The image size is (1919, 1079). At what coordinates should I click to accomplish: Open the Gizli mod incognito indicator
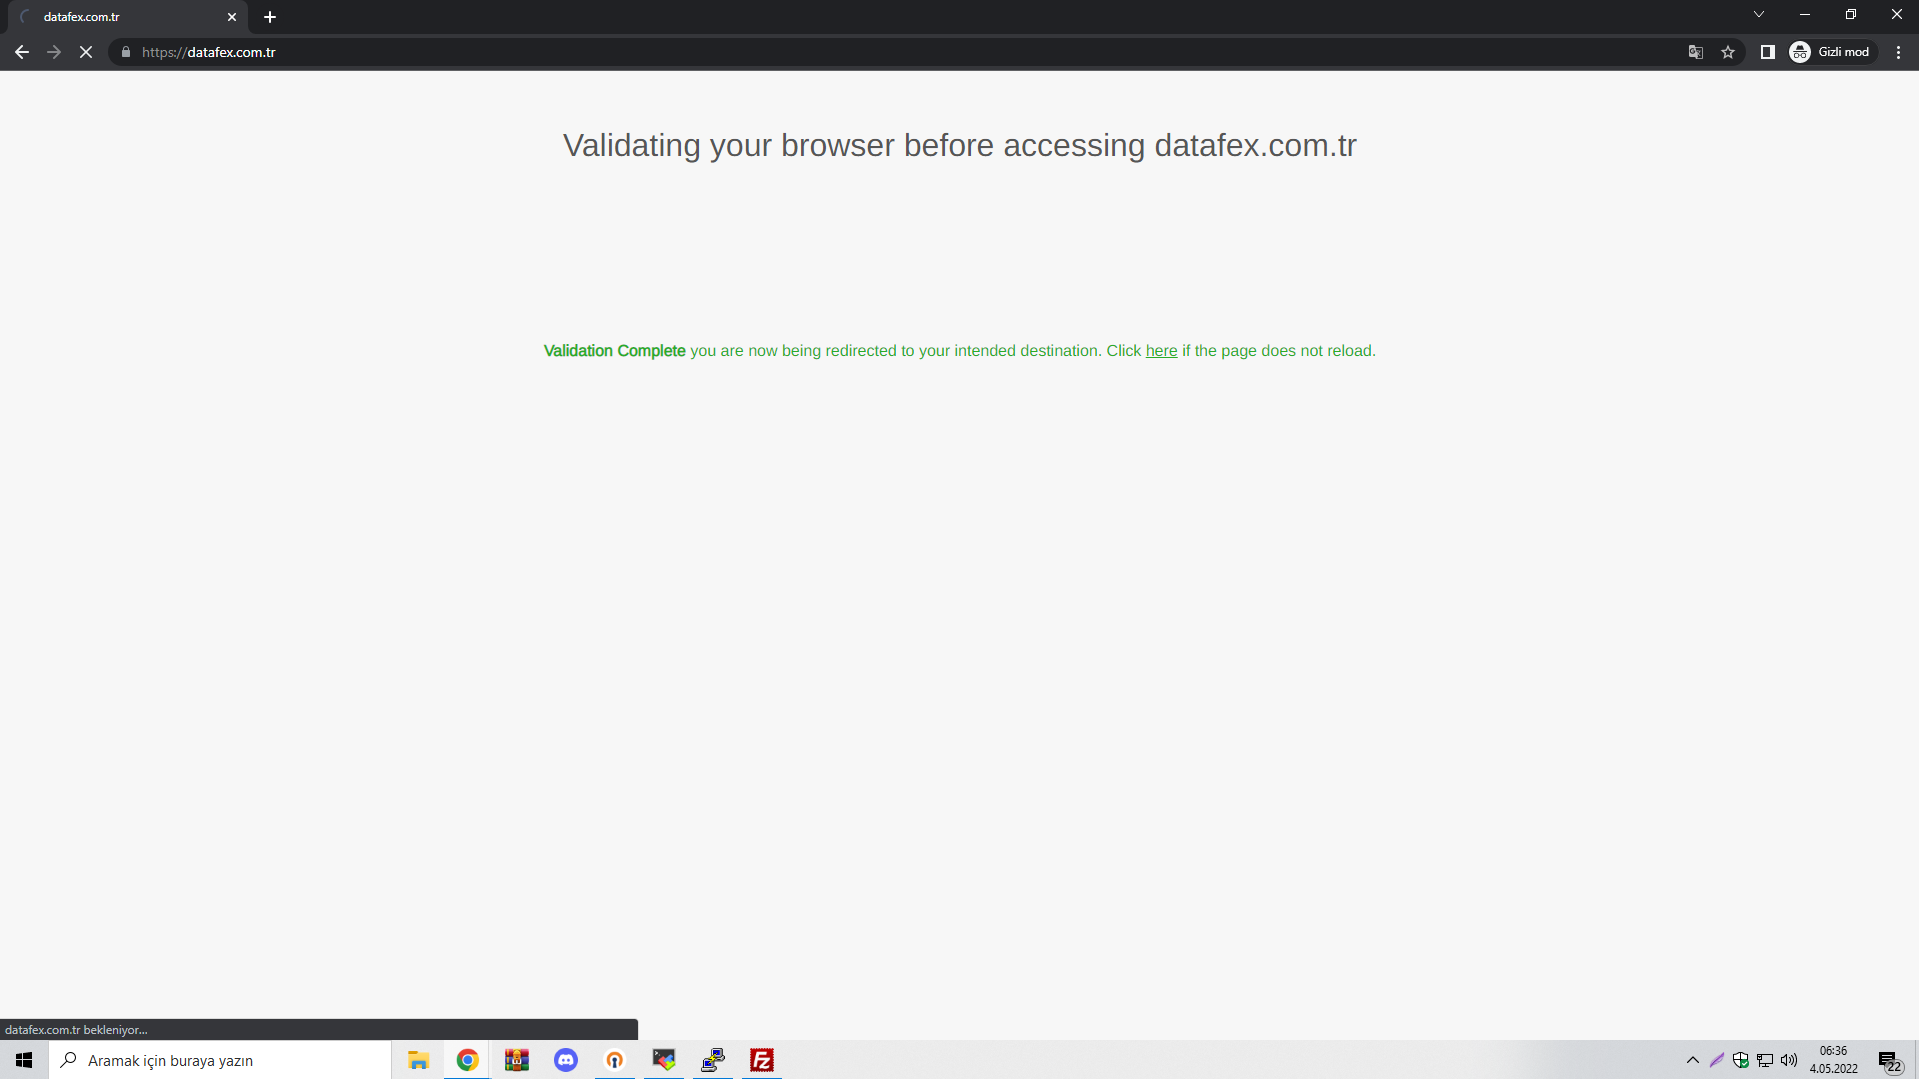pyautogui.click(x=1832, y=52)
